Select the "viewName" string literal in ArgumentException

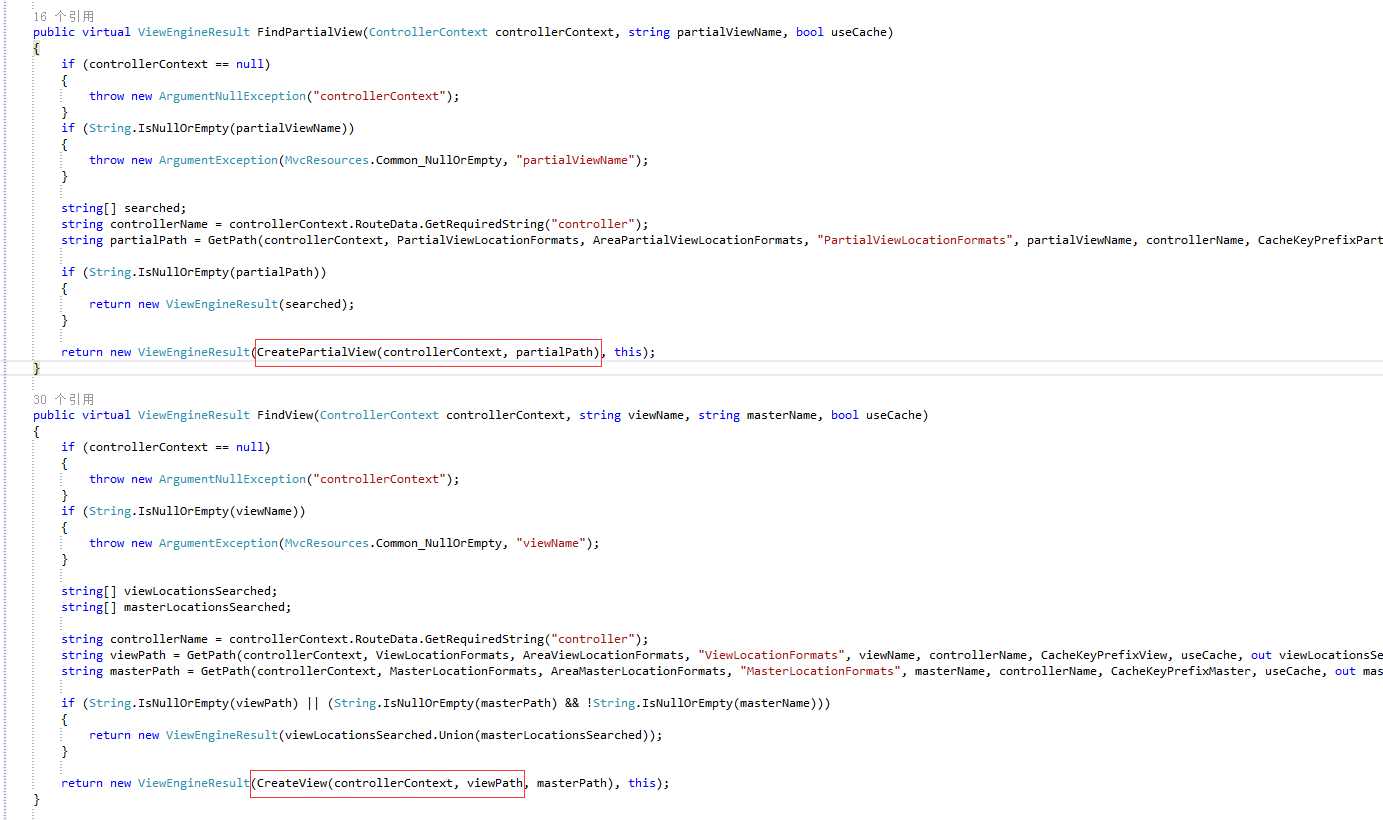point(551,543)
